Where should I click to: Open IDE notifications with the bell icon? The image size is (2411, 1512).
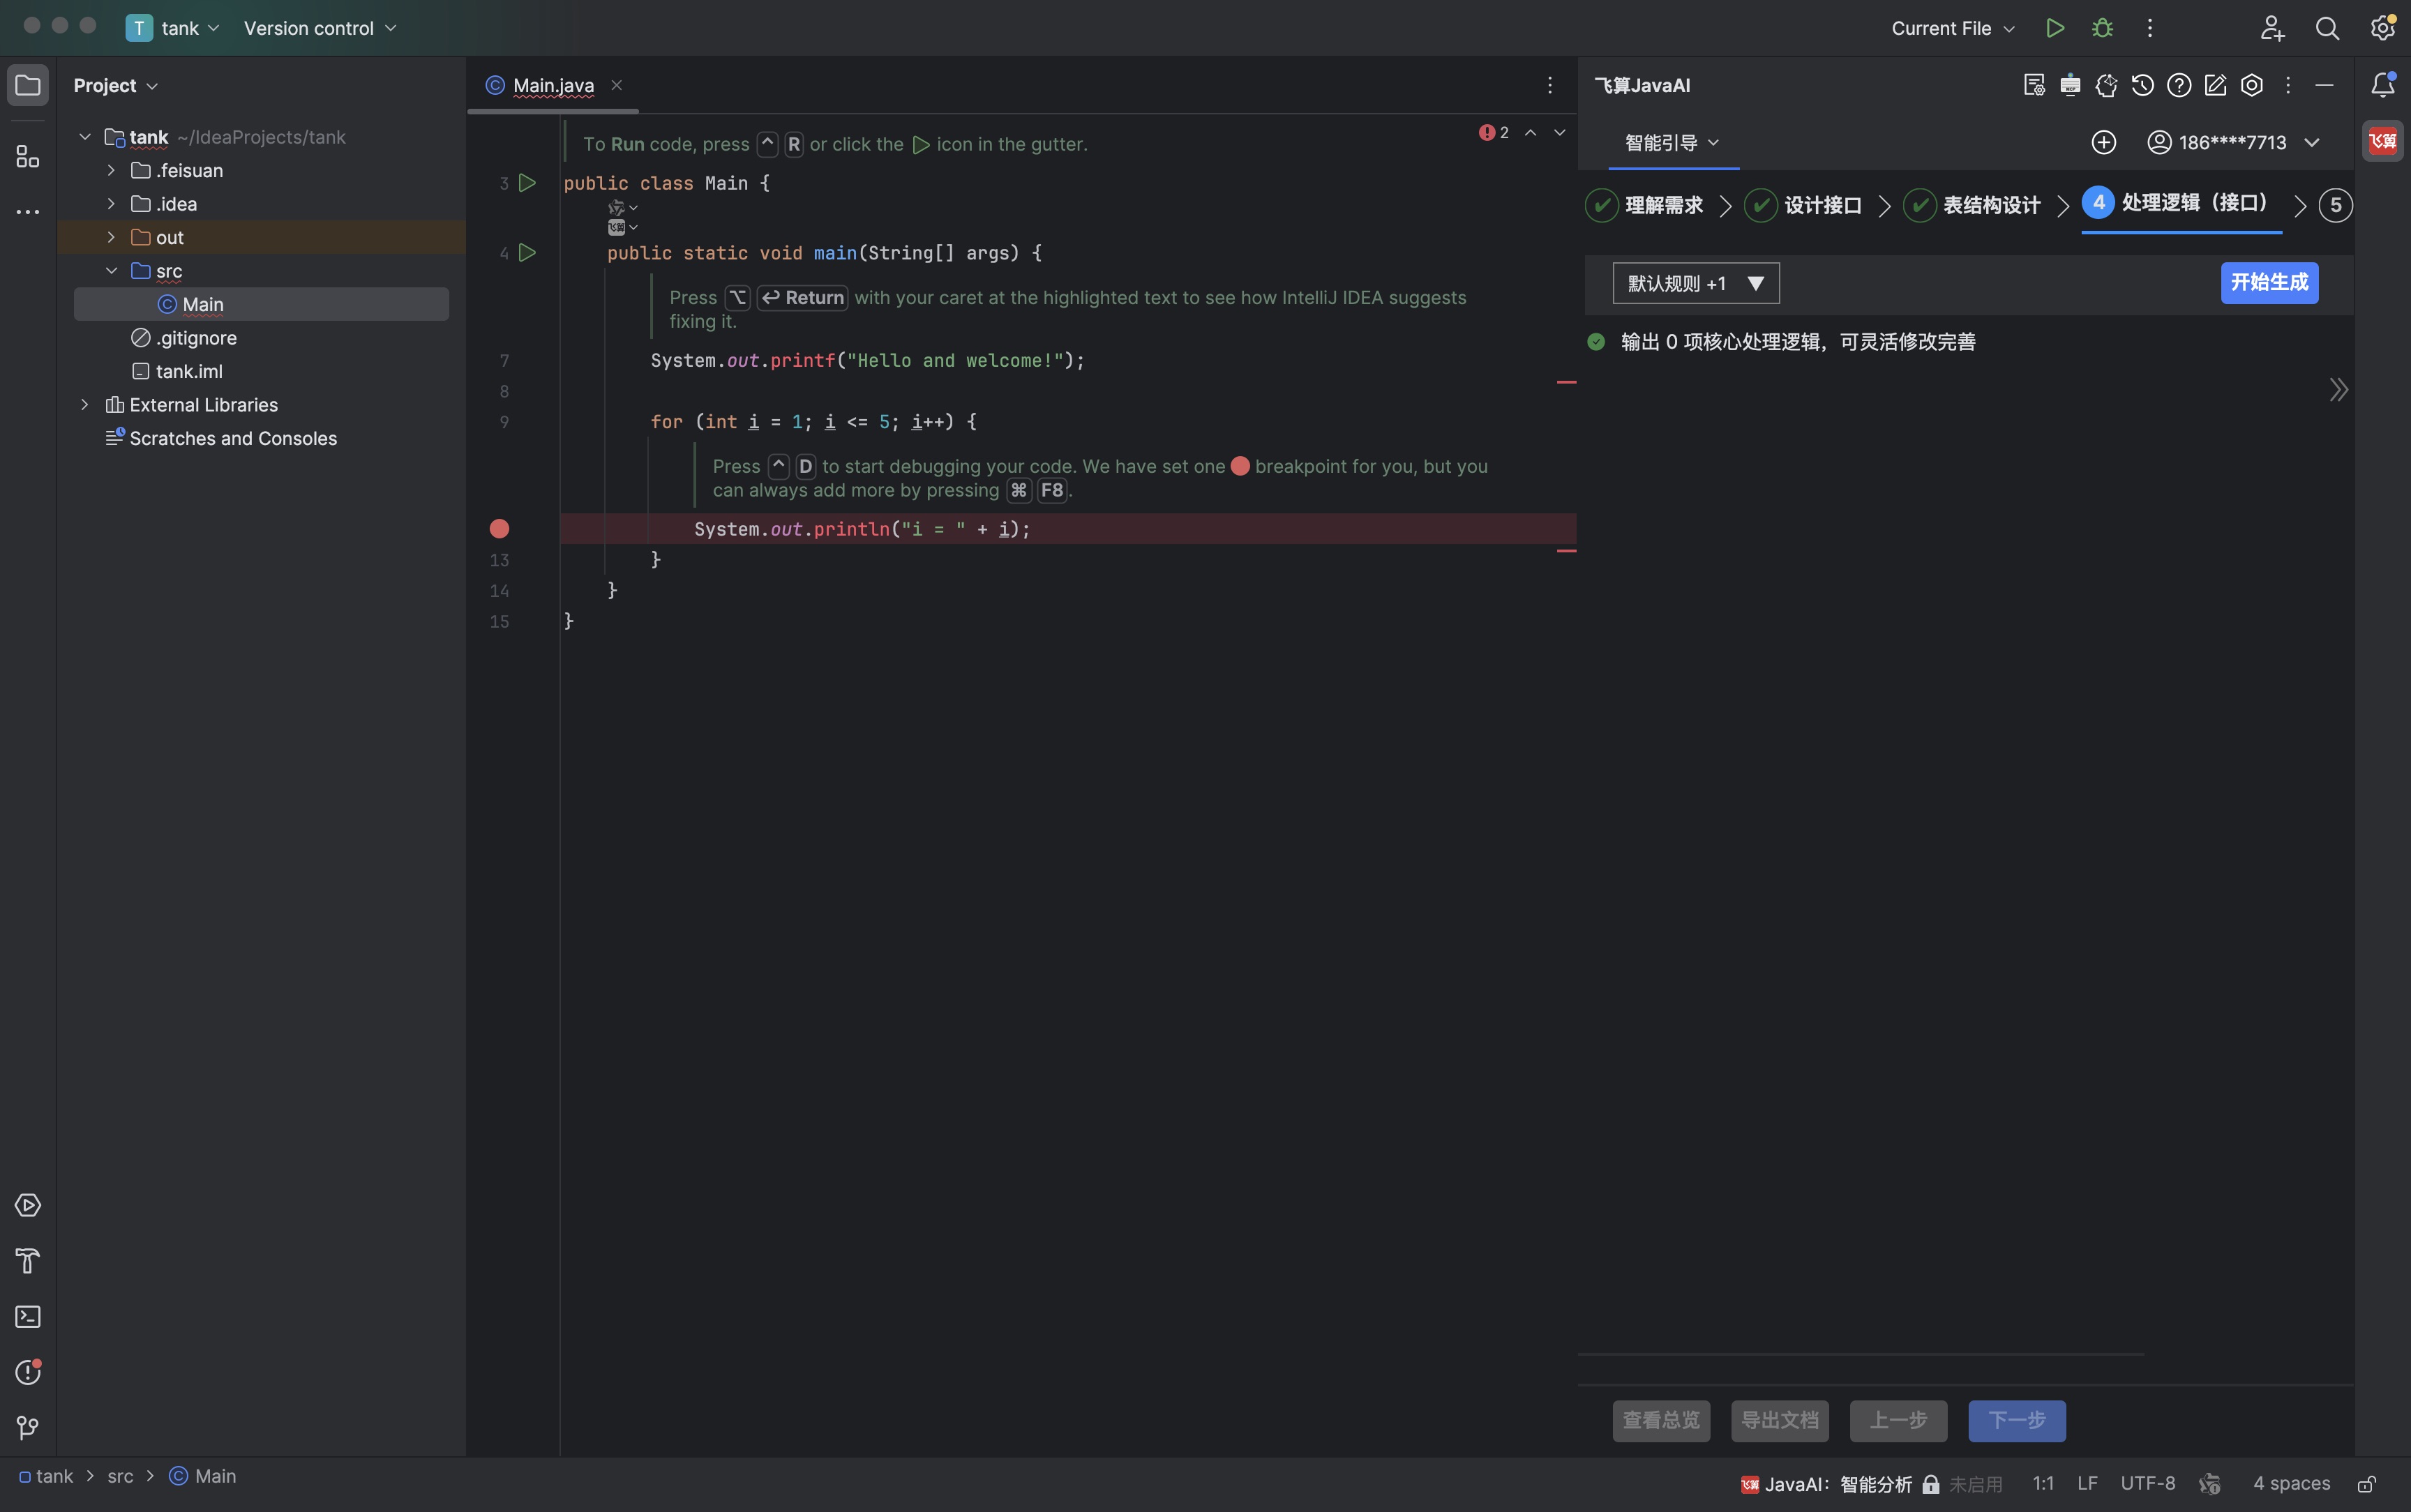pyautogui.click(x=2383, y=85)
